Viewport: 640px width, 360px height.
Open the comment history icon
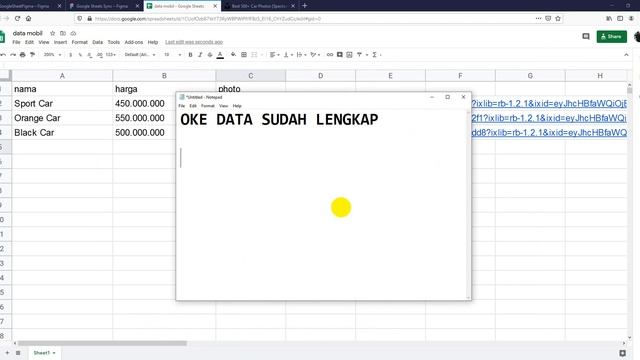click(586, 36)
